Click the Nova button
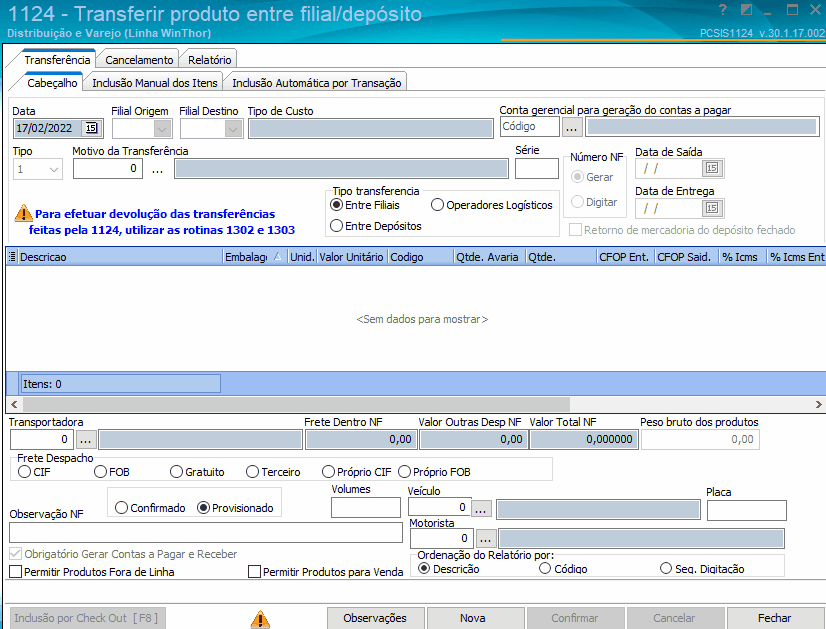The height and width of the screenshot is (629, 826). pos(473,618)
